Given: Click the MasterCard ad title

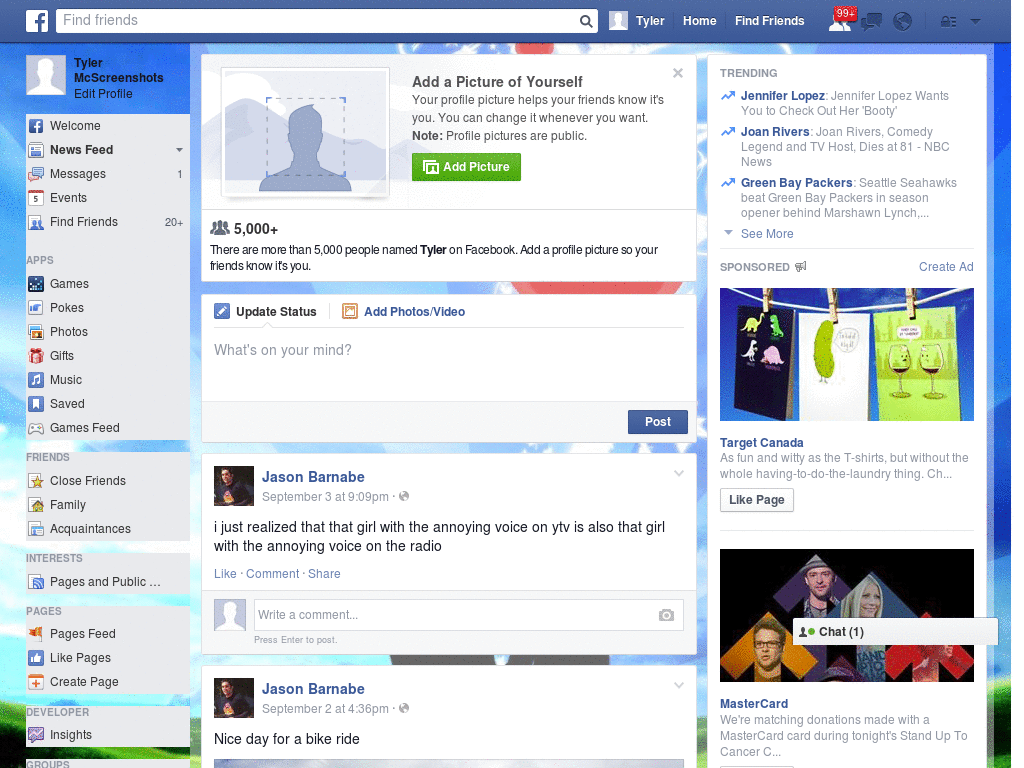Looking at the screenshot, I should click(754, 704).
